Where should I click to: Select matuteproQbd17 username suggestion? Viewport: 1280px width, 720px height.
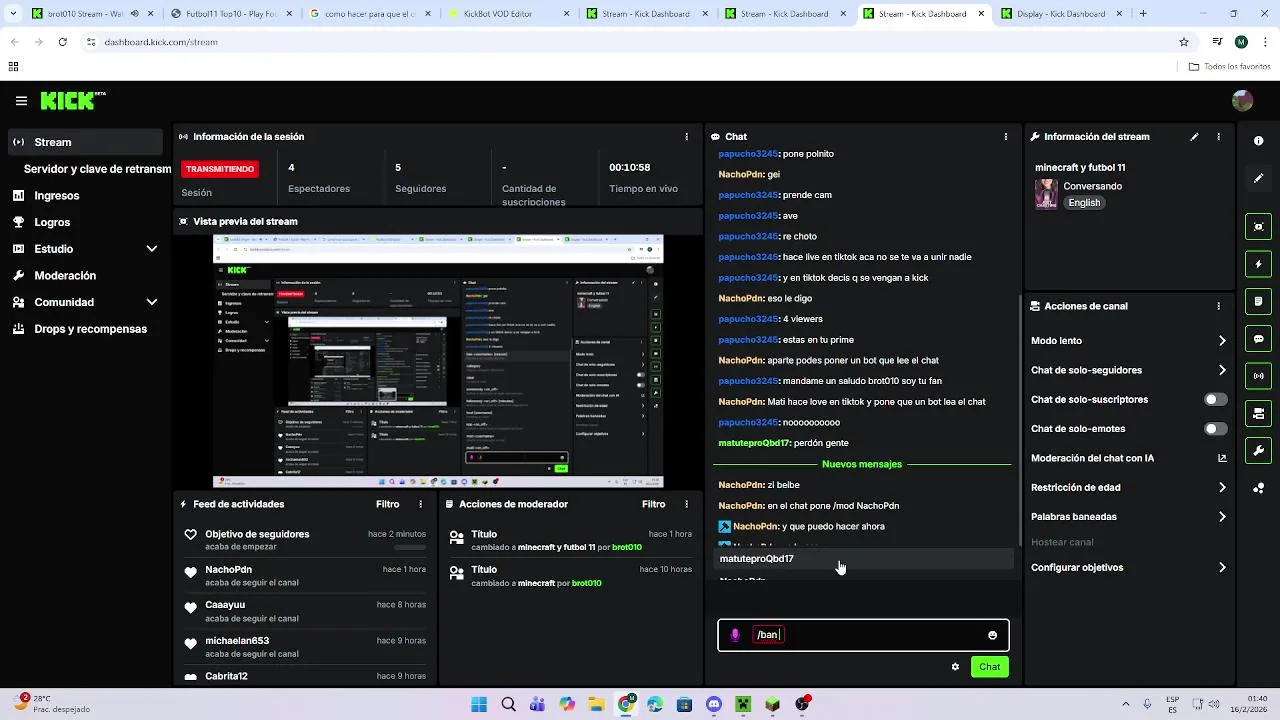click(863, 559)
